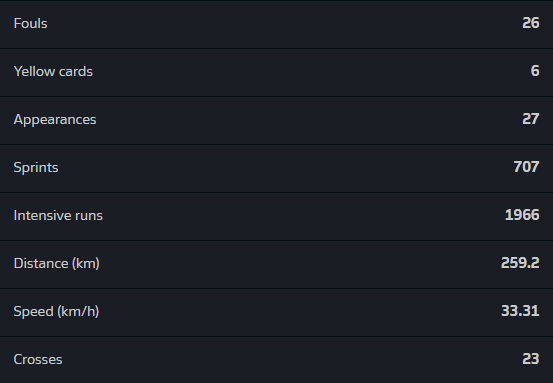
Task: Click the middle of the Appearances row
Action: tap(276, 121)
